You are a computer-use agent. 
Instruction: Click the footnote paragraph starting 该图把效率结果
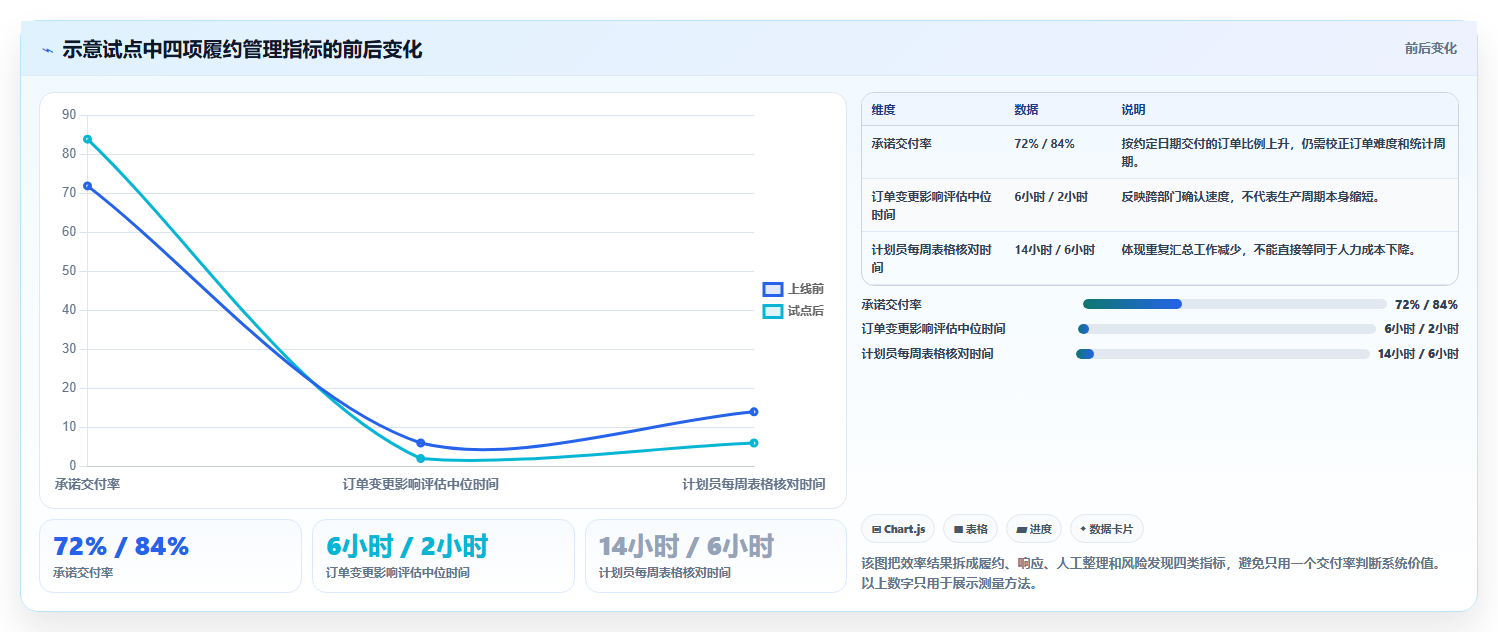[1151, 573]
